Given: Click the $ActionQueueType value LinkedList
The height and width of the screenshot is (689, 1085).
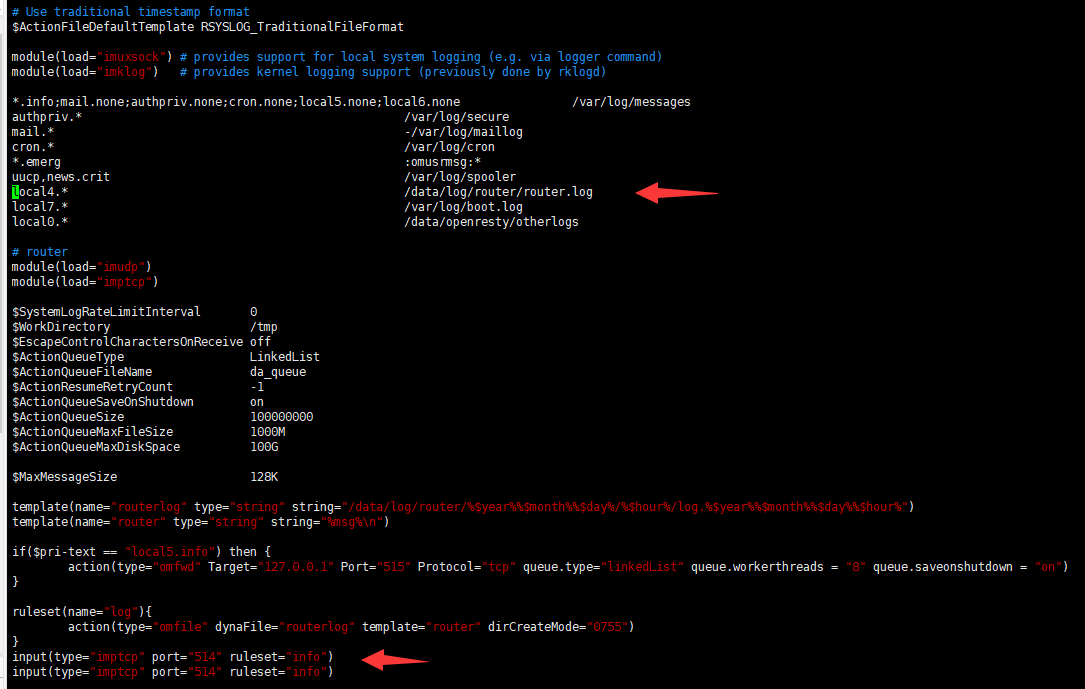Looking at the screenshot, I should point(285,357).
